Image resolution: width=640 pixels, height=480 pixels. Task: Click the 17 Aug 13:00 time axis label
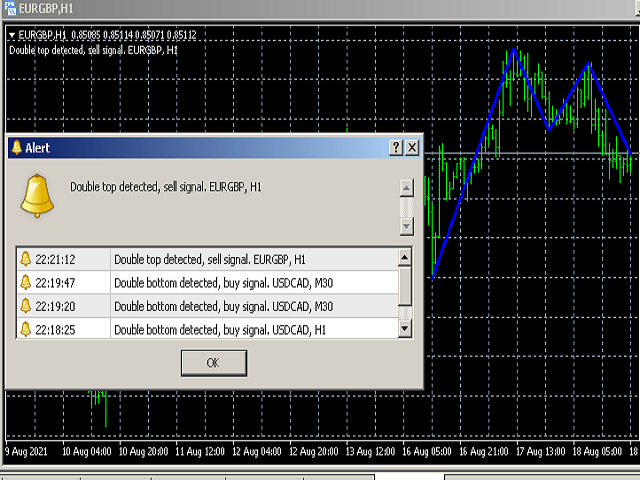(x=541, y=451)
